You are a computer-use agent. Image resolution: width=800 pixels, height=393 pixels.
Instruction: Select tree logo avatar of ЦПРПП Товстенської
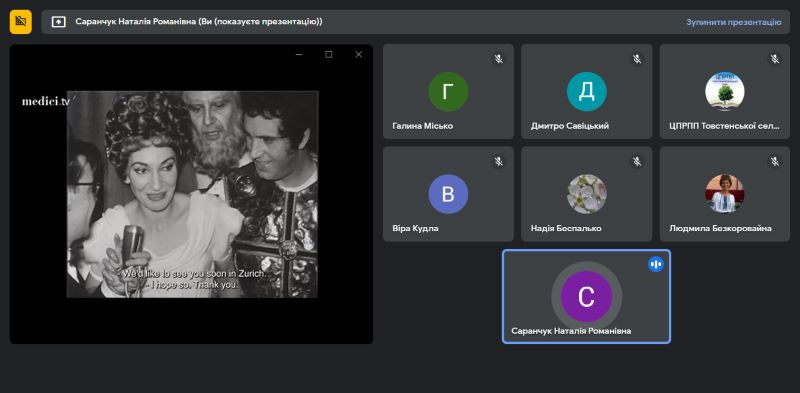724,92
